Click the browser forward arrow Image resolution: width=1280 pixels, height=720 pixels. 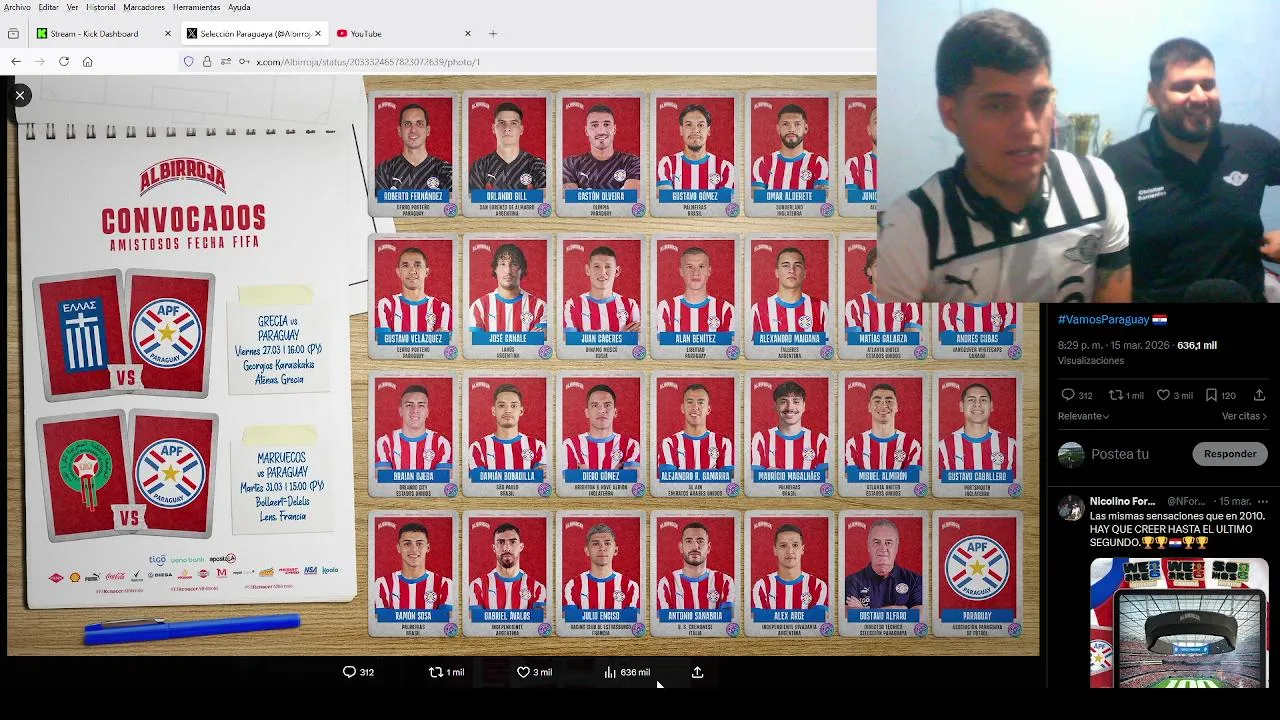40,61
